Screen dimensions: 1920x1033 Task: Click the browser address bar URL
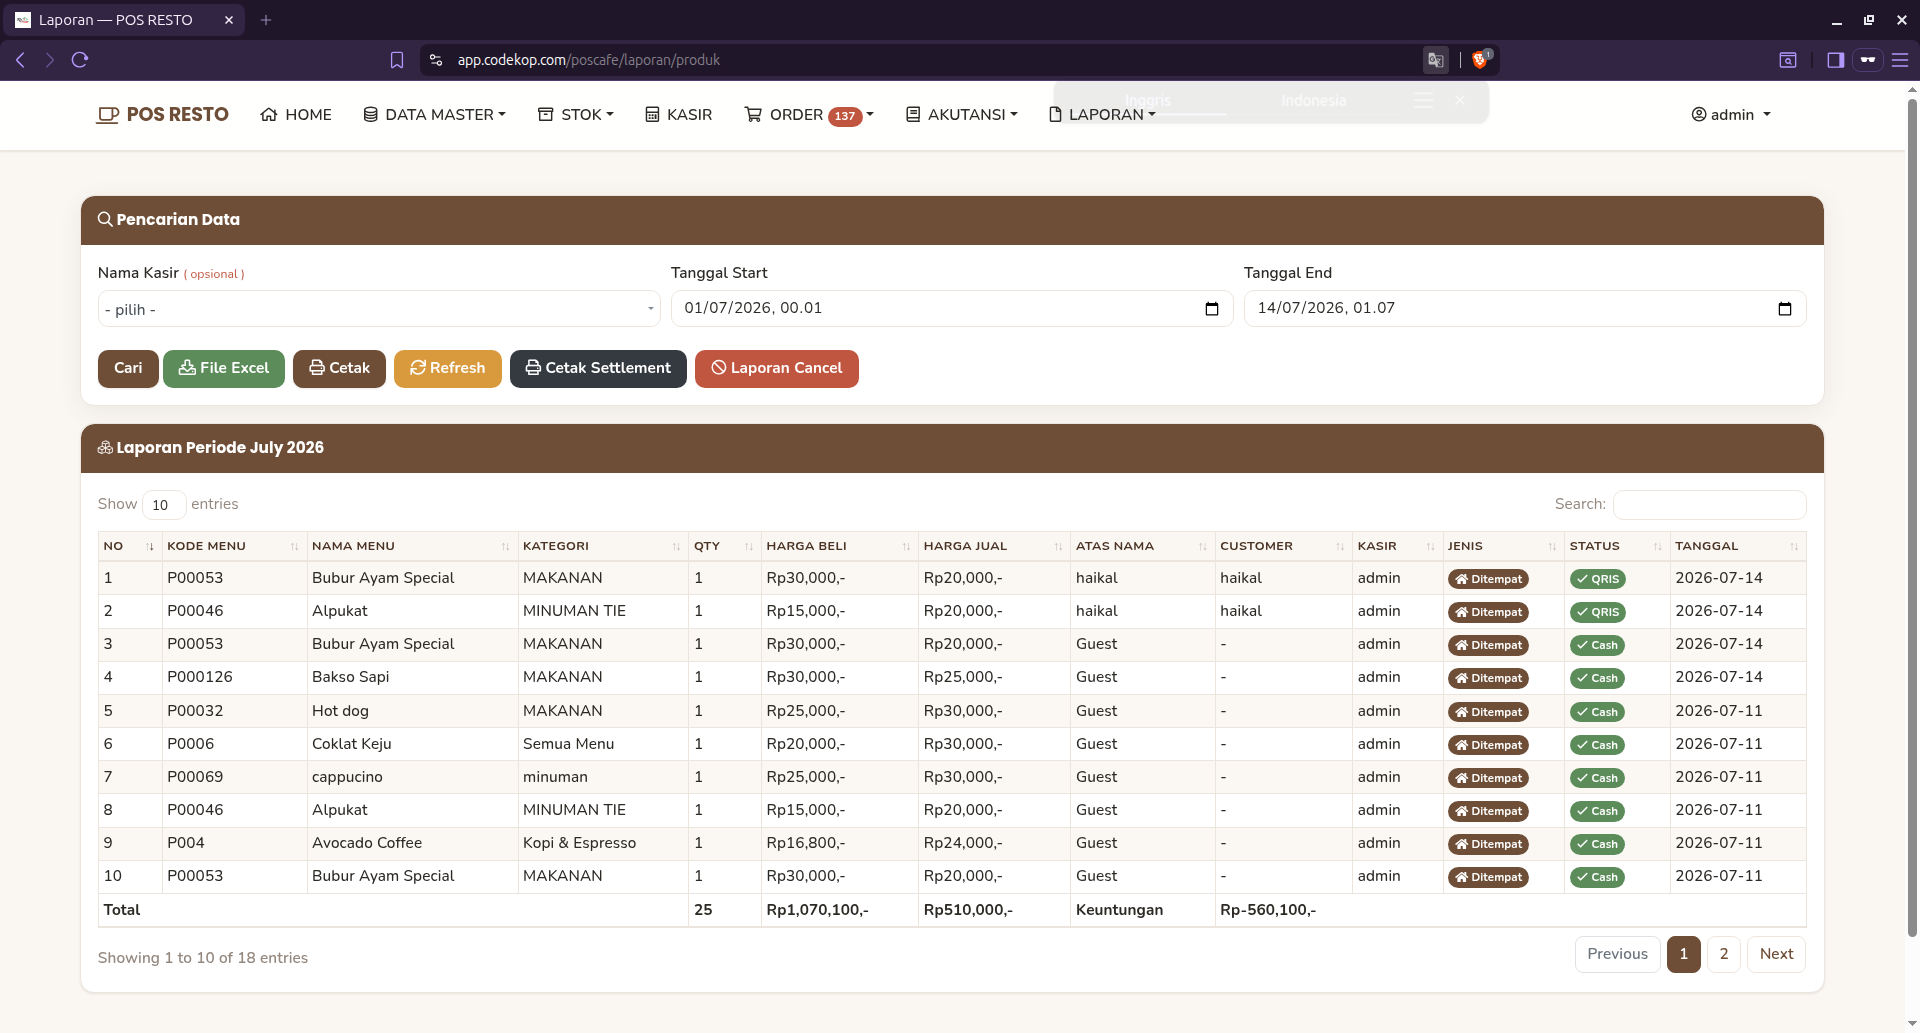589,60
